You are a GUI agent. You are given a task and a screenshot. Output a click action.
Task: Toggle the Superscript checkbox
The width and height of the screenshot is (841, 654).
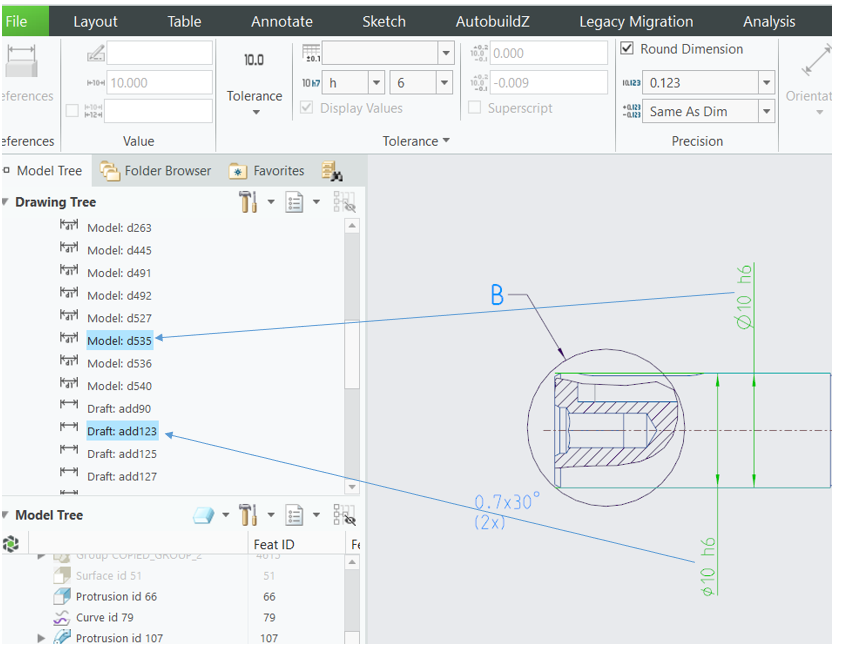coord(475,108)
